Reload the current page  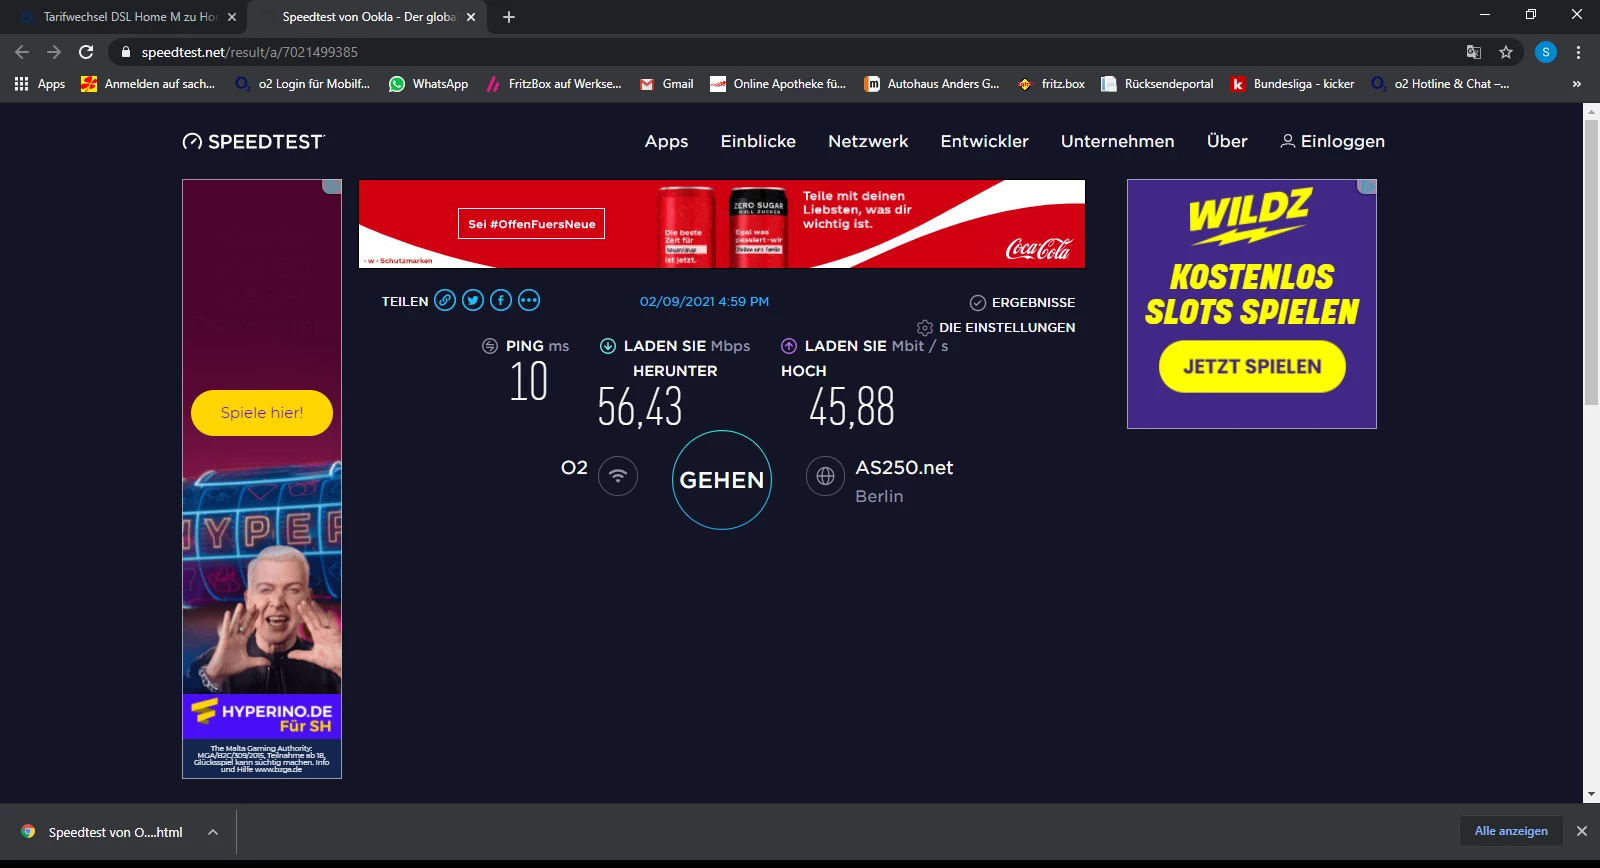86,52
